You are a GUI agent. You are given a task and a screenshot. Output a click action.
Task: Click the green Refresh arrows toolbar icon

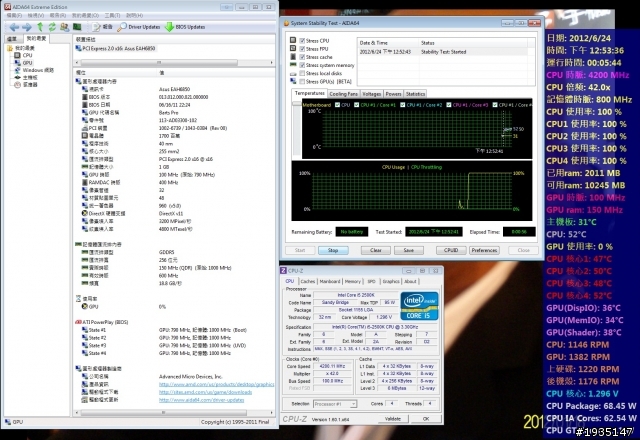pos(52,27)
